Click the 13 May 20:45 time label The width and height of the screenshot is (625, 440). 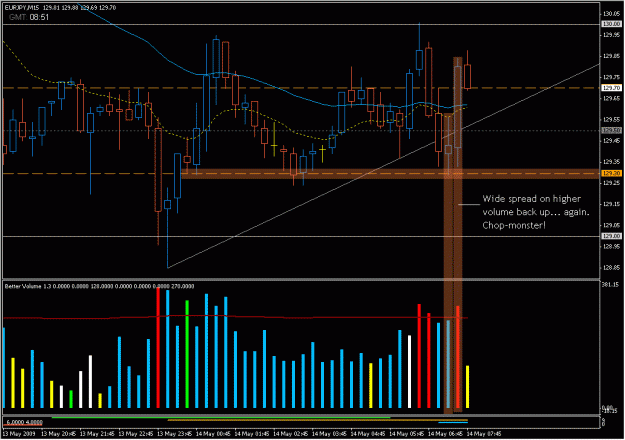[x=59, y=434]
